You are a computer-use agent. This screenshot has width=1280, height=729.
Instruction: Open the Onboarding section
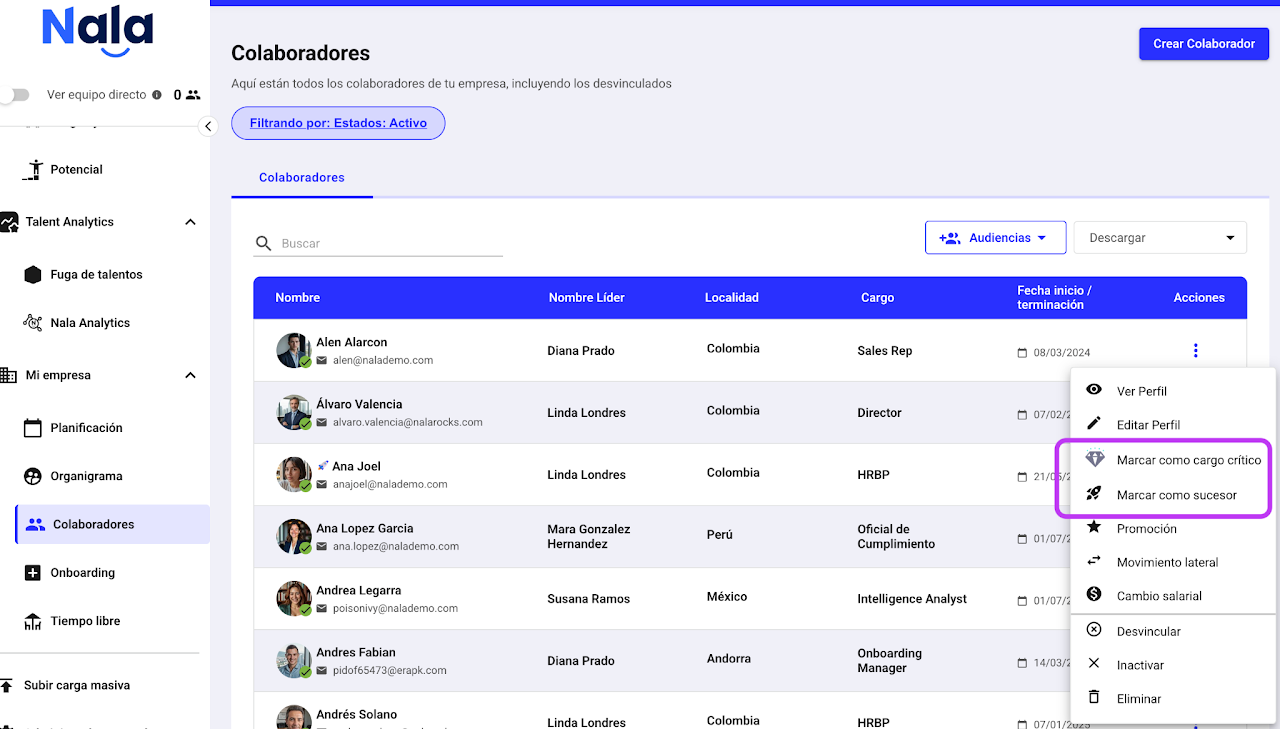tap(82, 573)
